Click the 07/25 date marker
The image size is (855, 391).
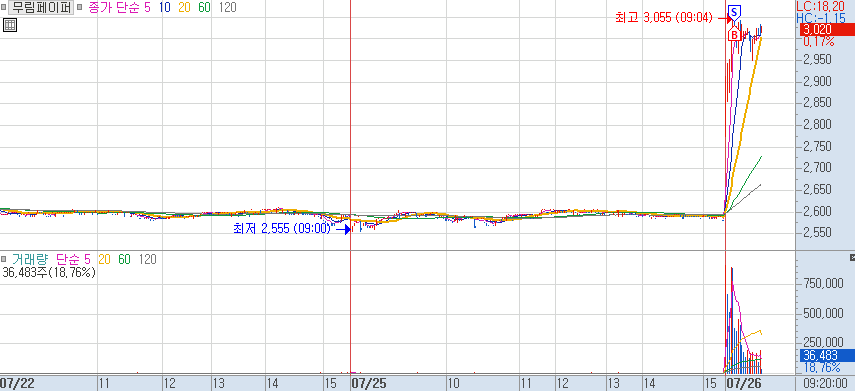[x=368, y=383]
